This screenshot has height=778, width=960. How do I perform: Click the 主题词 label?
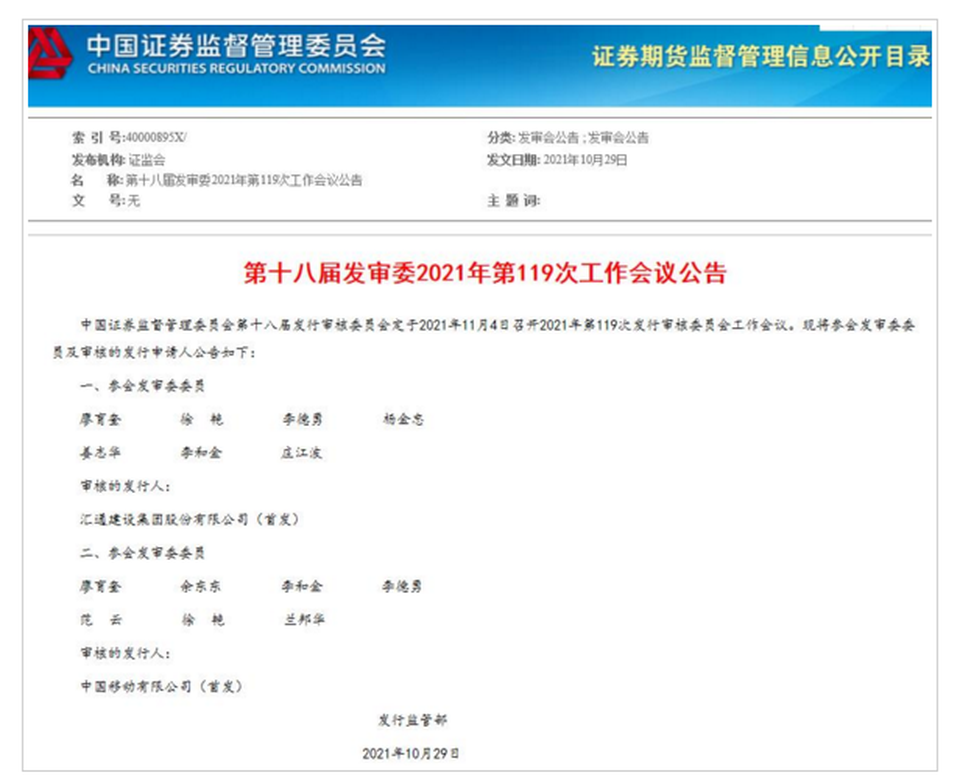[x=512, y=201]
